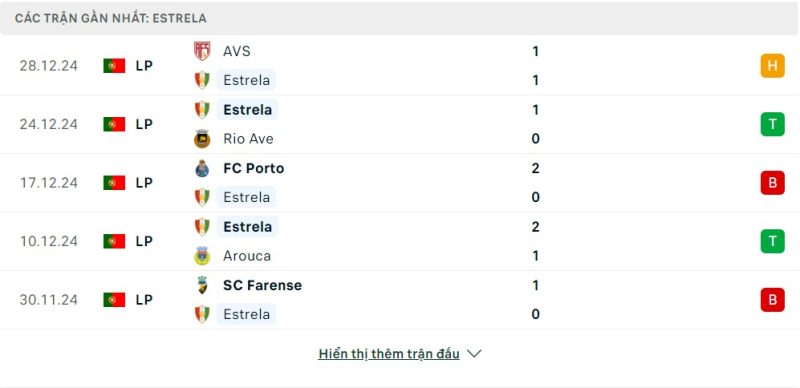
Task: Click red B badge for FC Porto match
Action: (x=772, y=183)
